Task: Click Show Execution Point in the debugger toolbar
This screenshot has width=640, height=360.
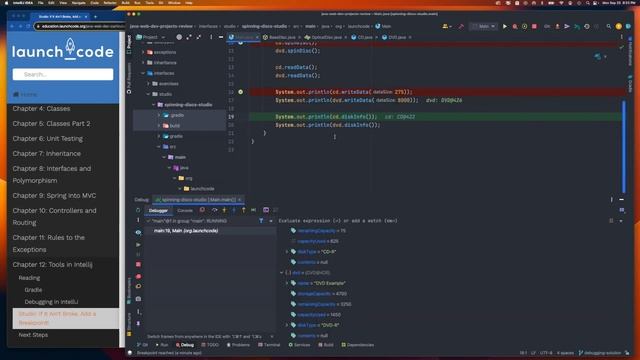Action: click(x=202, y=210)
